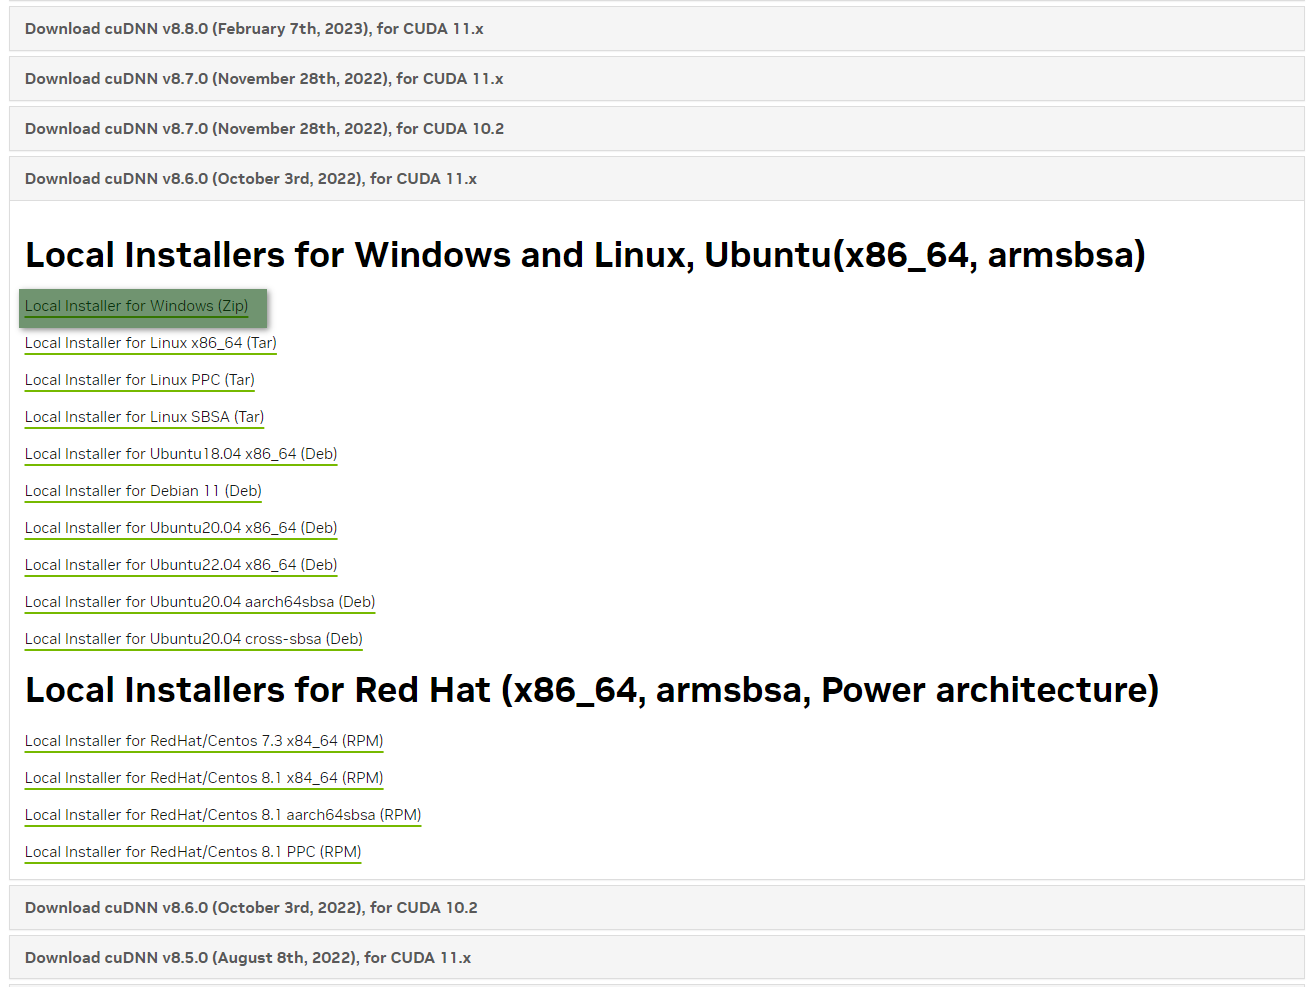Image resolution: width=1310 pixels, height=987 pixels.
Task: Expand cuDNN v8.7.0 for CUDA 10.2
Action: (264, 129)
